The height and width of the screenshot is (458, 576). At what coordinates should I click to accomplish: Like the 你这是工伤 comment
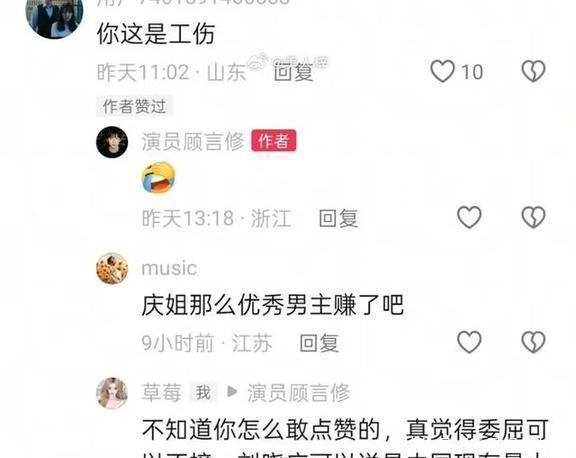442,71
